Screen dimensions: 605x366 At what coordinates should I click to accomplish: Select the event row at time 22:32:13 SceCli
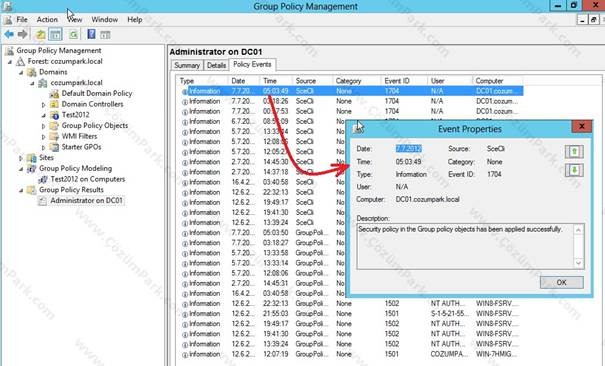coord(349,192)
